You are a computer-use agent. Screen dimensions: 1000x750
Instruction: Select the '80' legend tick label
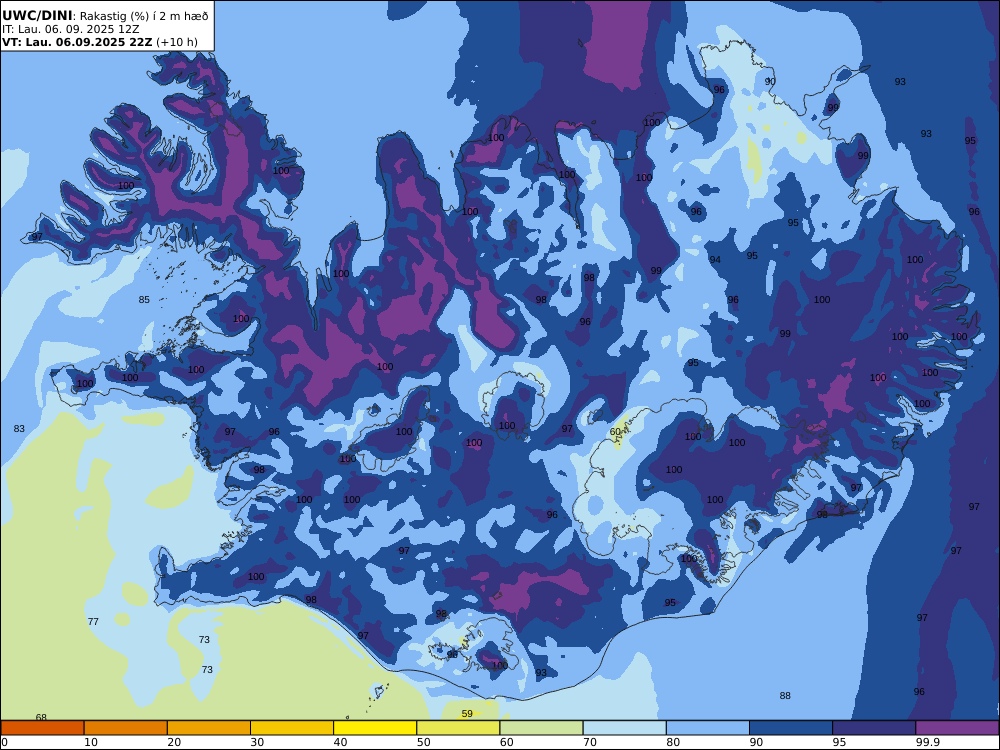673,742
